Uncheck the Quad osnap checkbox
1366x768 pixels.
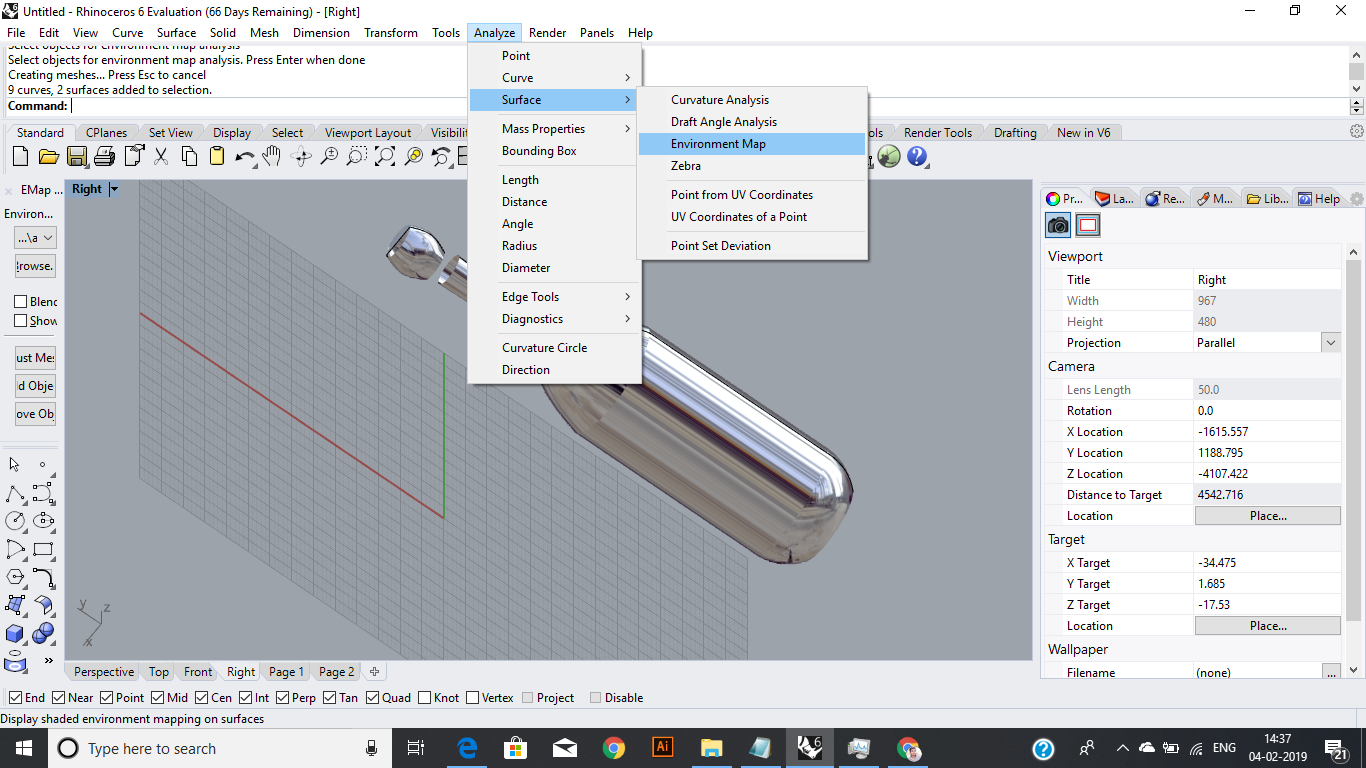pyautogui.click(x=373, y=698)
